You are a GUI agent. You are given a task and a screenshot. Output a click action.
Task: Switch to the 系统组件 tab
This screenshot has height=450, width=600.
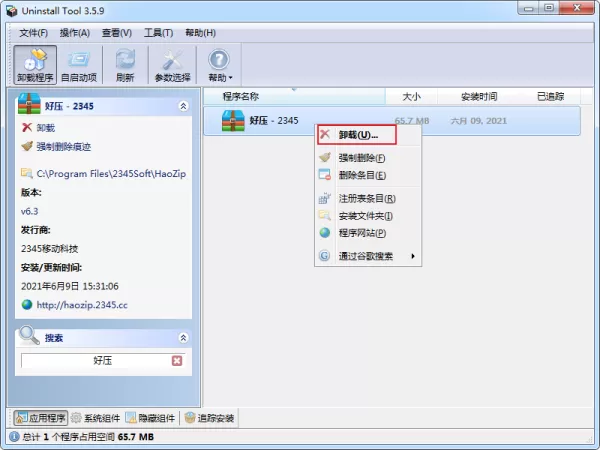(96, 418)
